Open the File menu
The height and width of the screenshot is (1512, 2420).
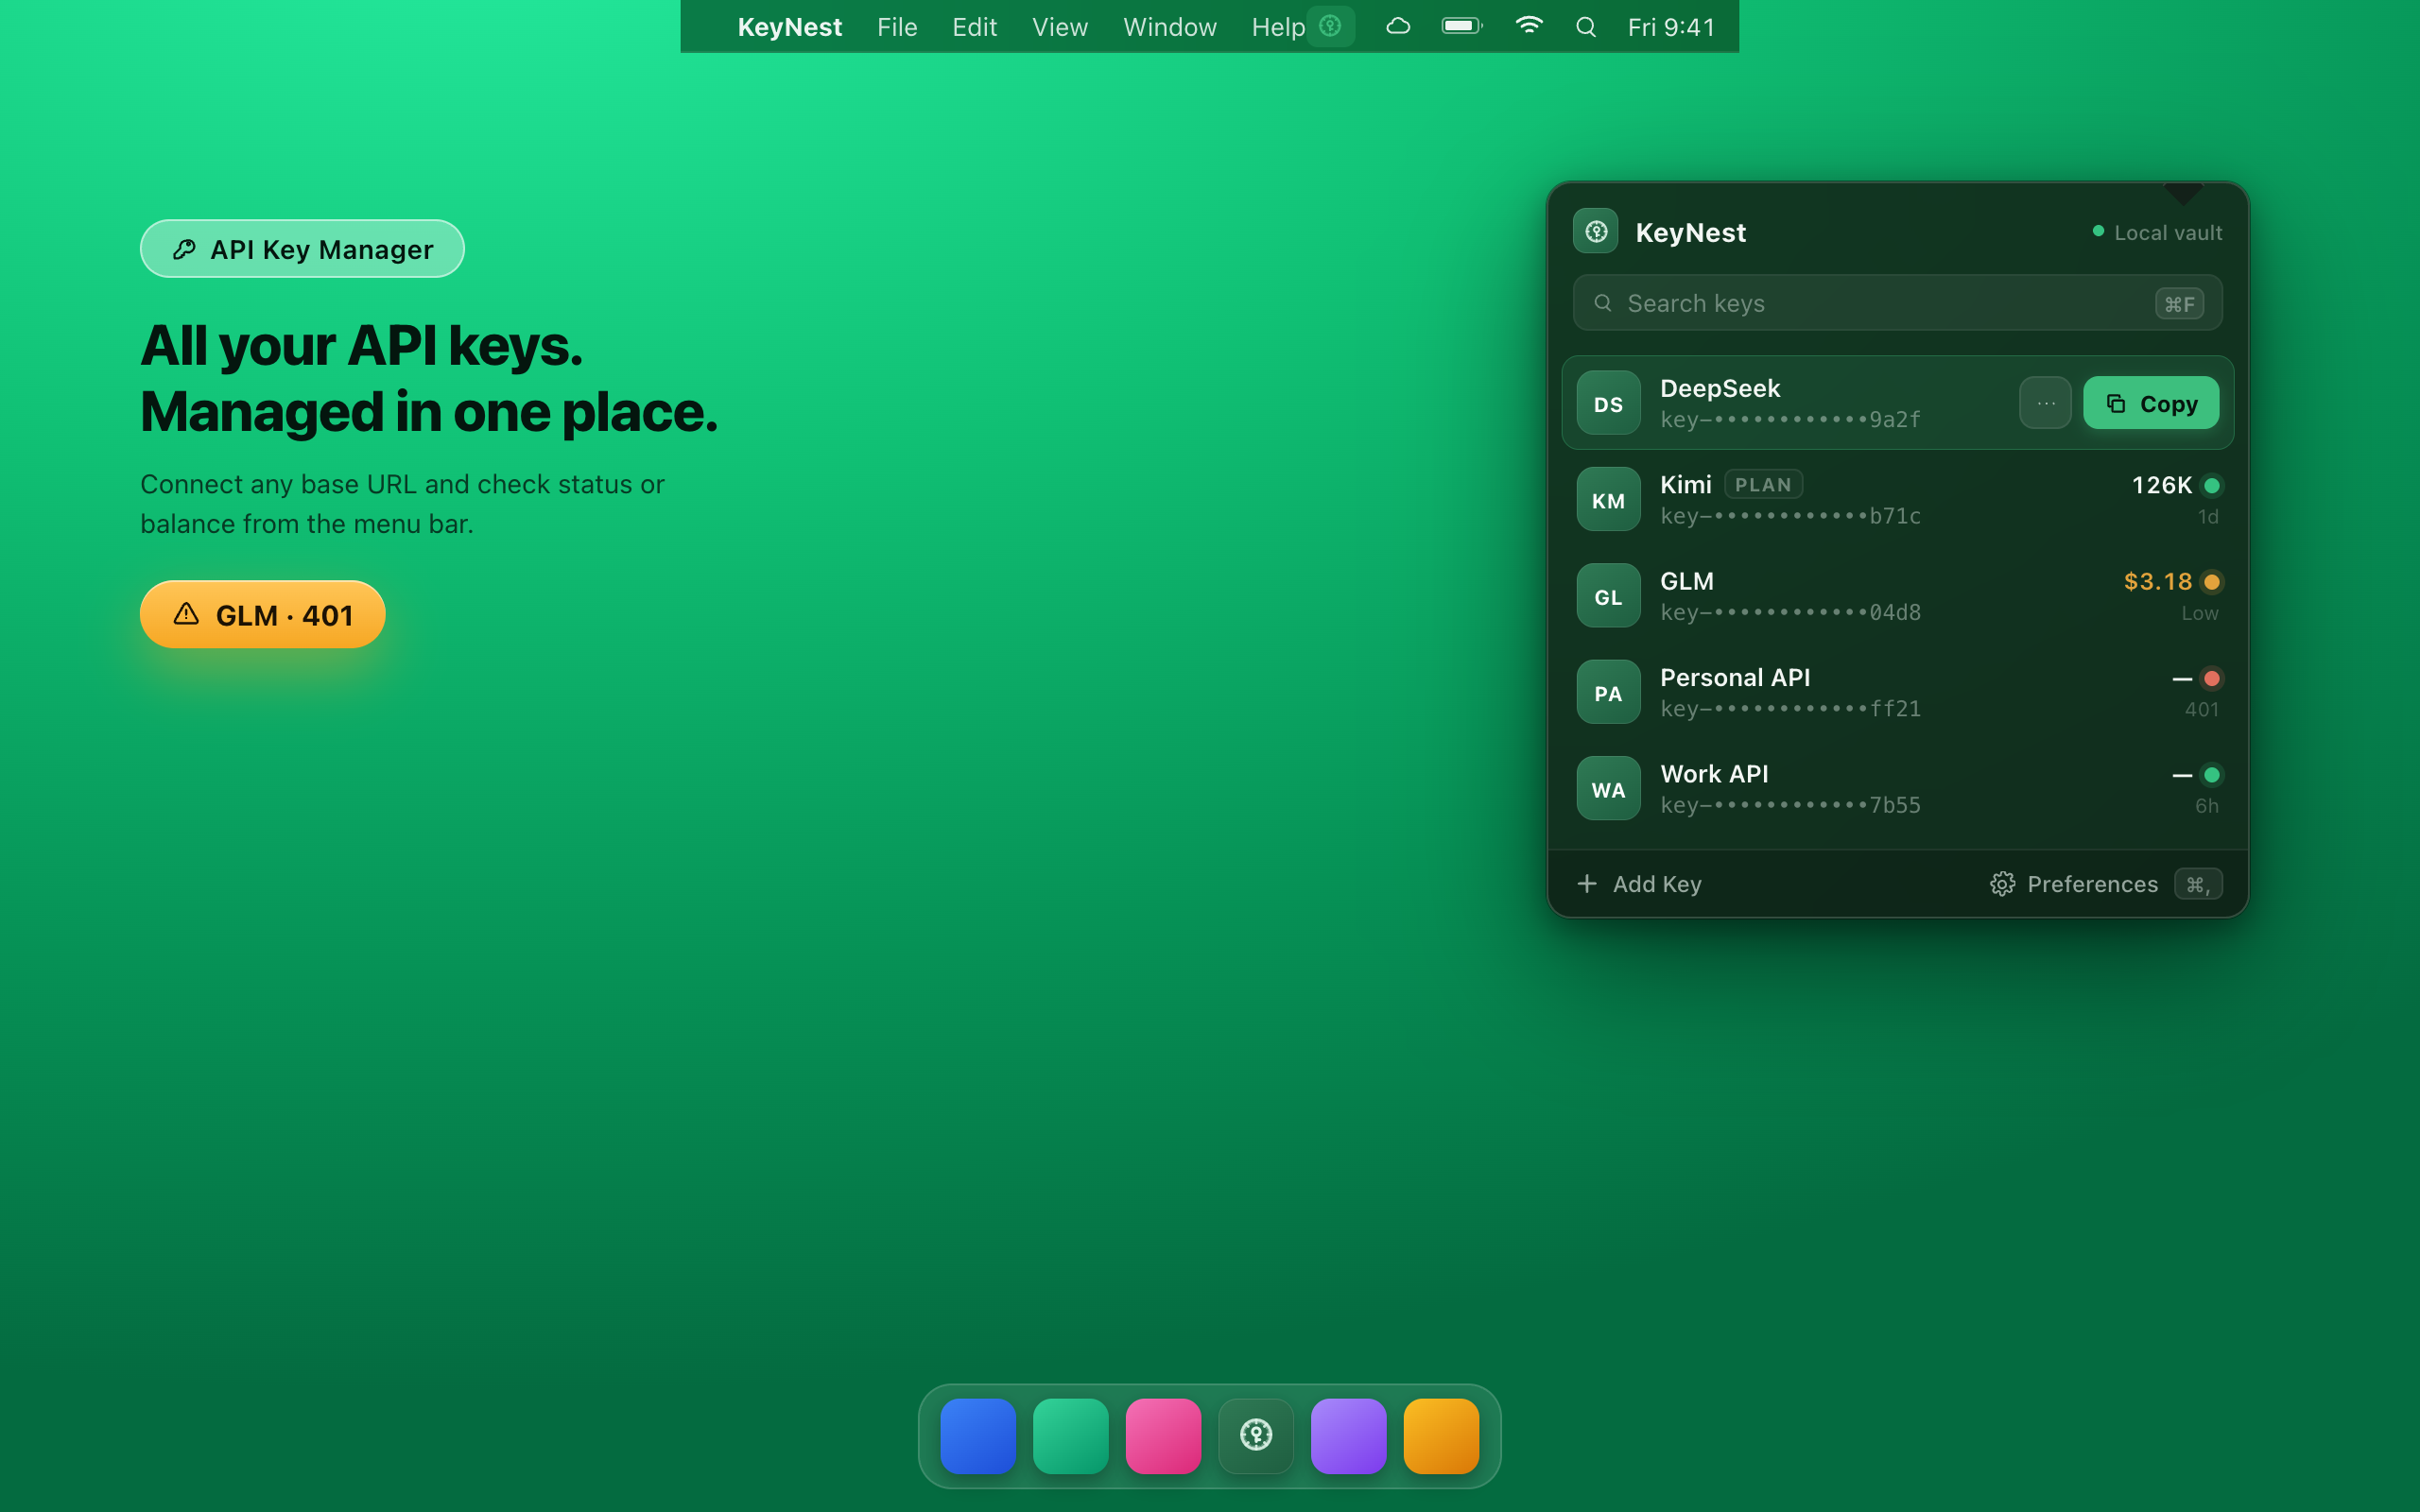897,27
